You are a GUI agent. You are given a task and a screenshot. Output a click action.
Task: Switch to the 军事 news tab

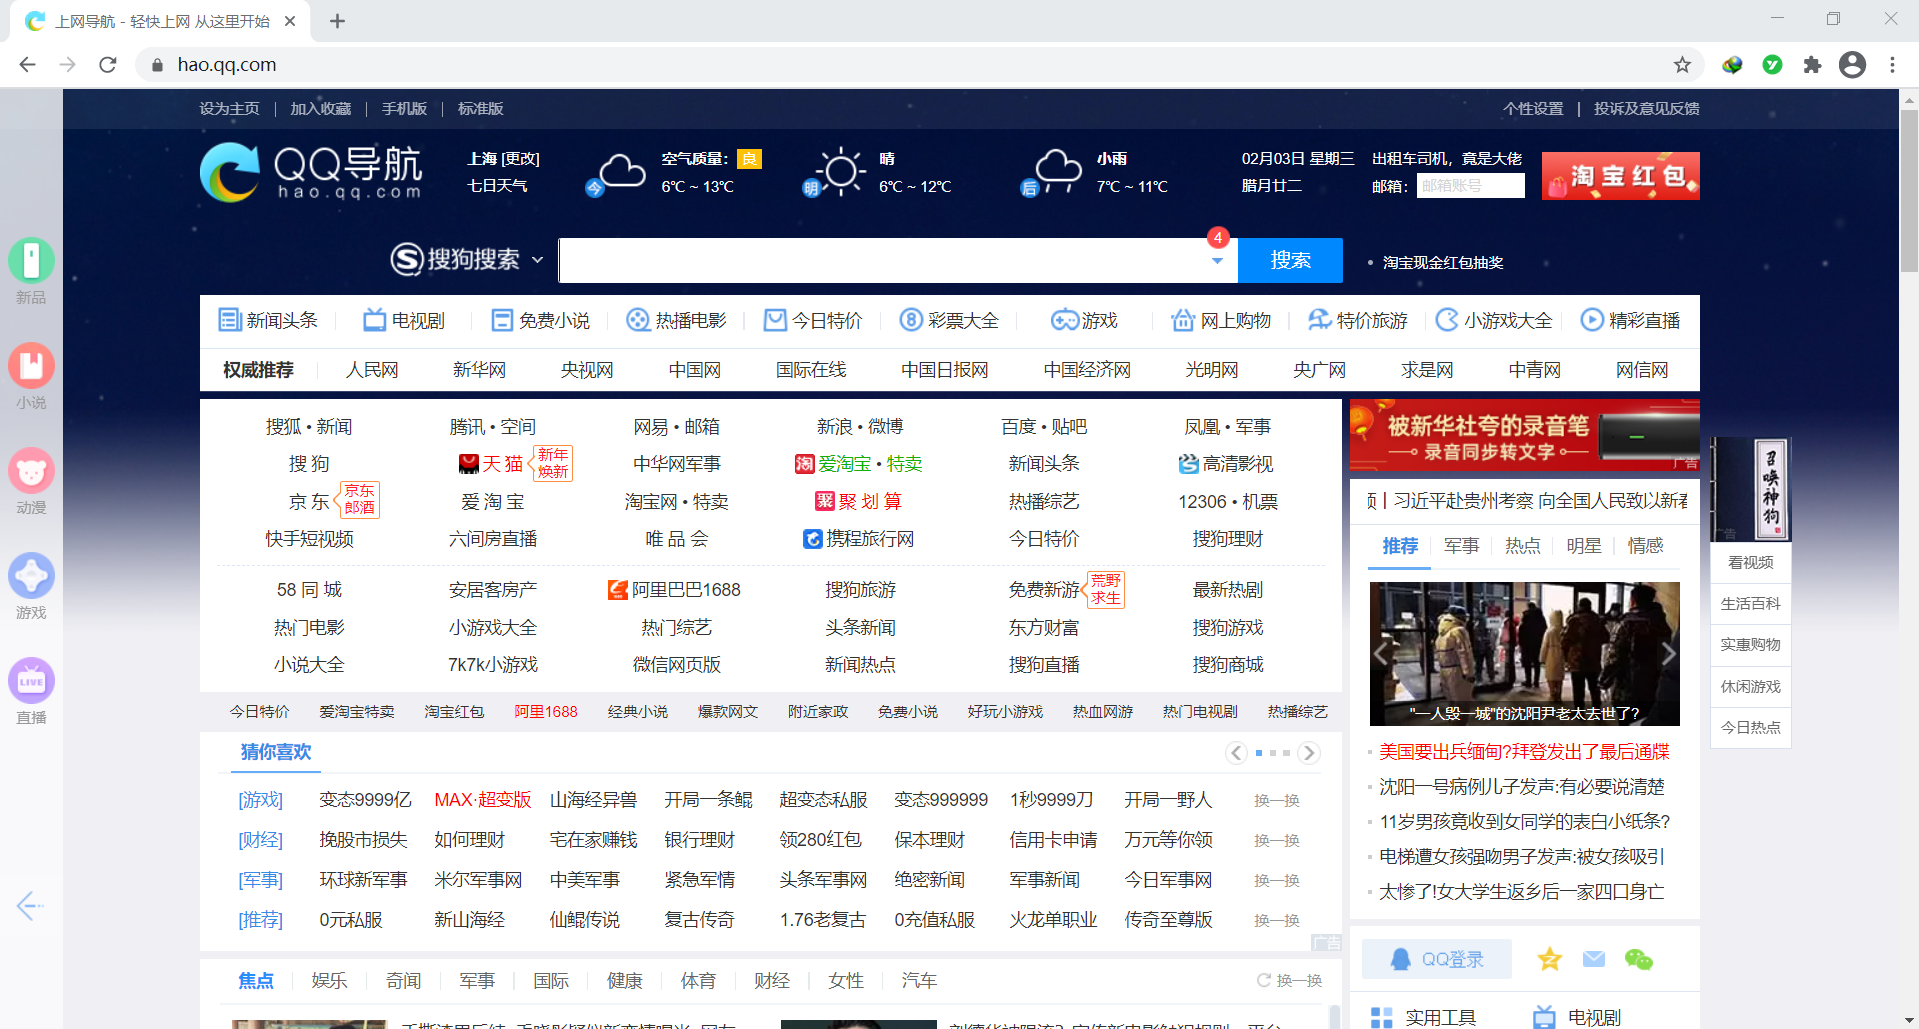tap(1461, 546)
